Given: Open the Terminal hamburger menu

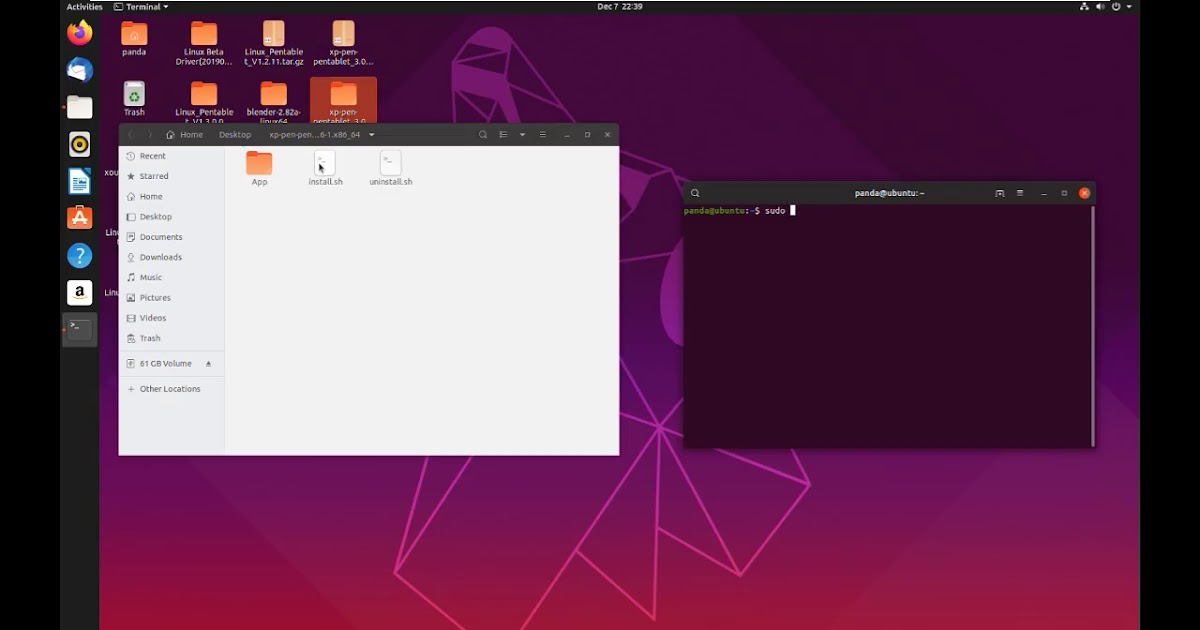Looking at the screenshot, I should [x=1020, y=193].
